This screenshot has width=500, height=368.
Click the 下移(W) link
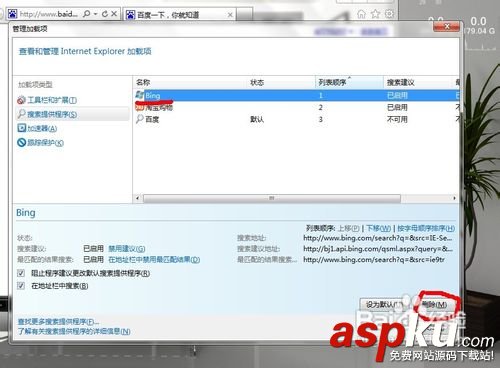(378, 228)
